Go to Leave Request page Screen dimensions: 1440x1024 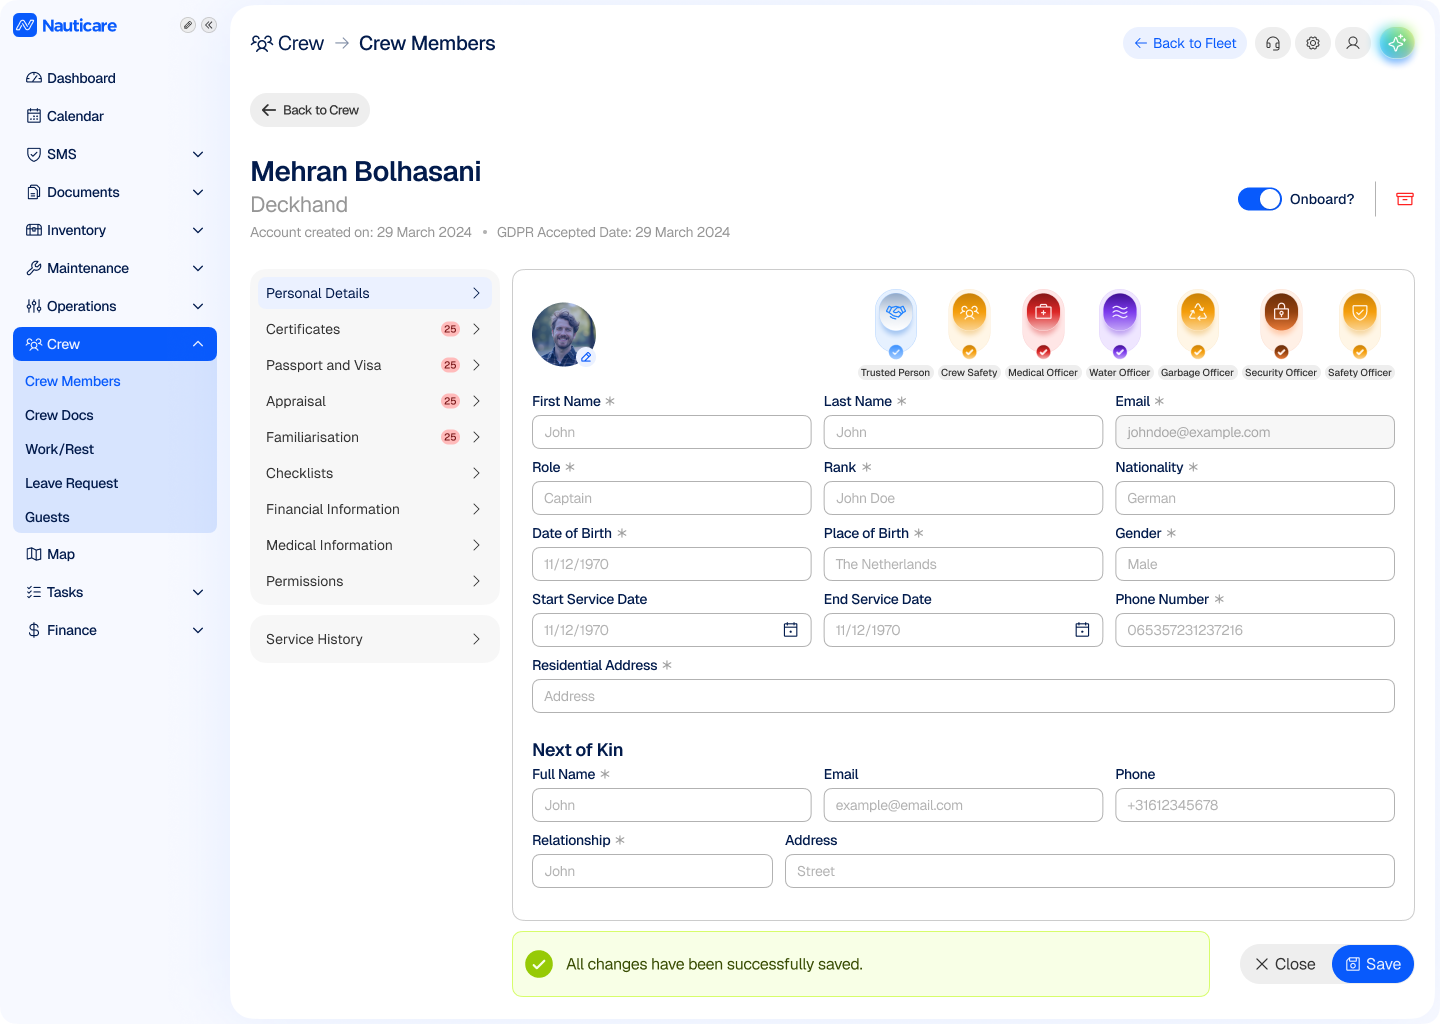(71, 483)
